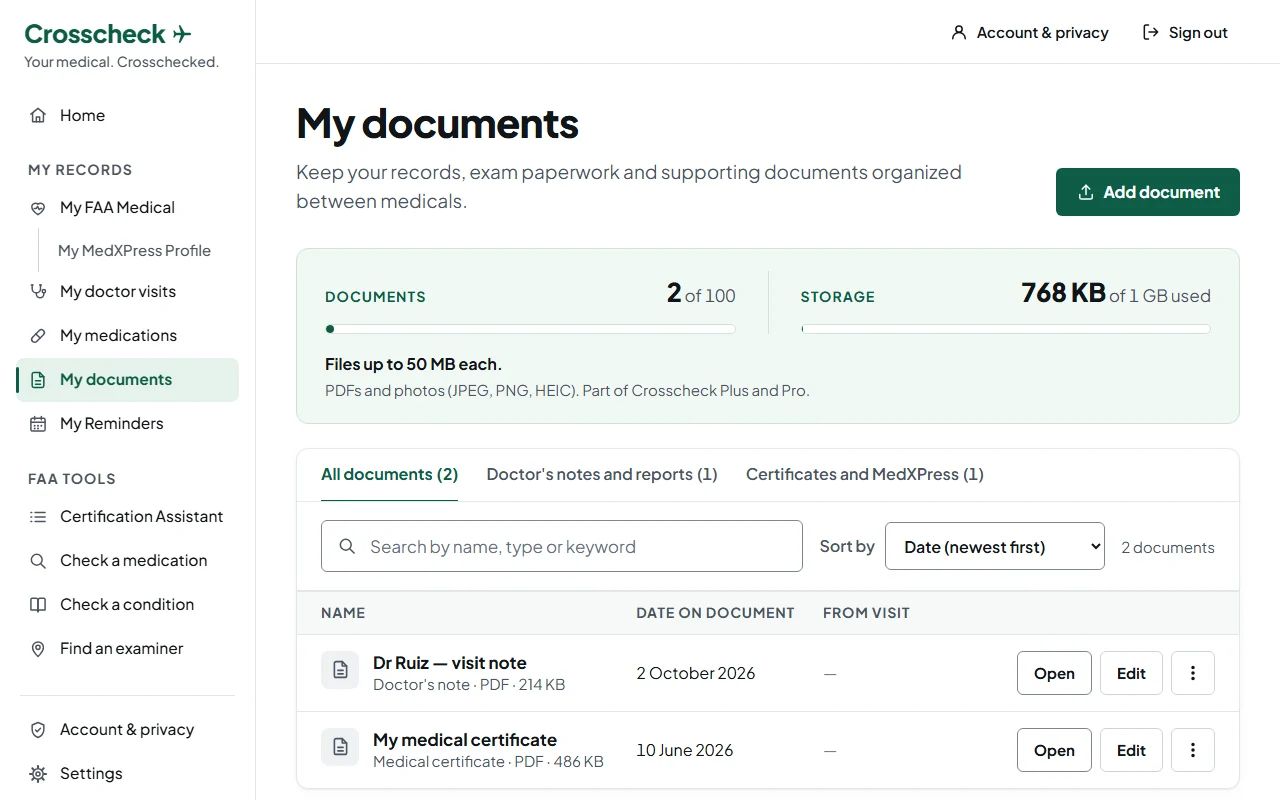Click the book icon for Check a condition

click(38, 605)
